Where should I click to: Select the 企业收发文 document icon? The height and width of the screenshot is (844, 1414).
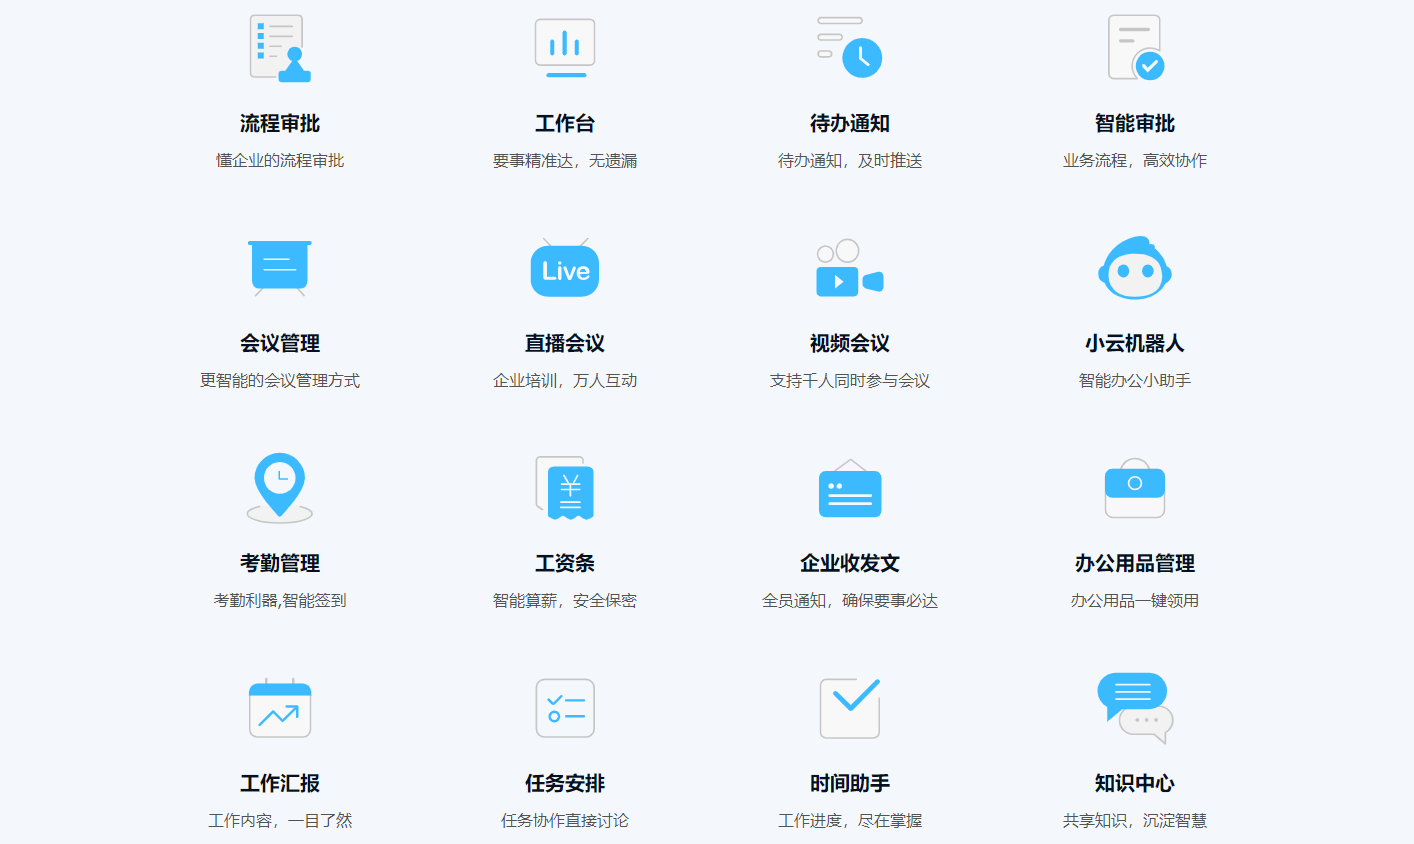(850, 489)
